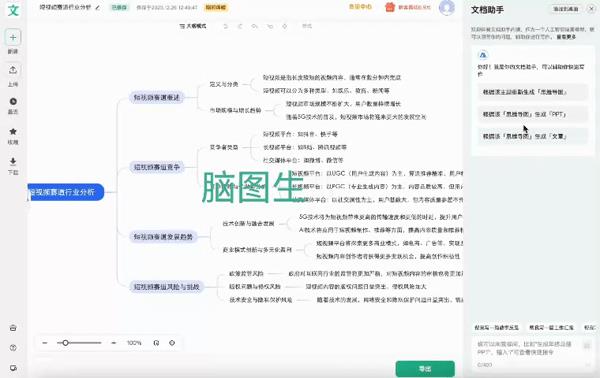Select the 市场规模与增长趋势 sub-node
Screen dimensions: 600x378
coord(235,111)
